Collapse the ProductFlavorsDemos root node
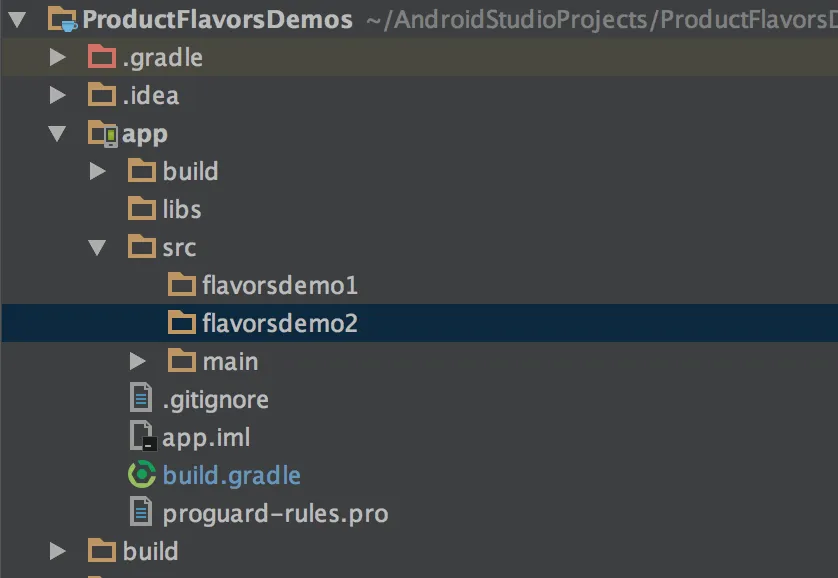This screenshot has height=578, width=838. pos(17,19)
